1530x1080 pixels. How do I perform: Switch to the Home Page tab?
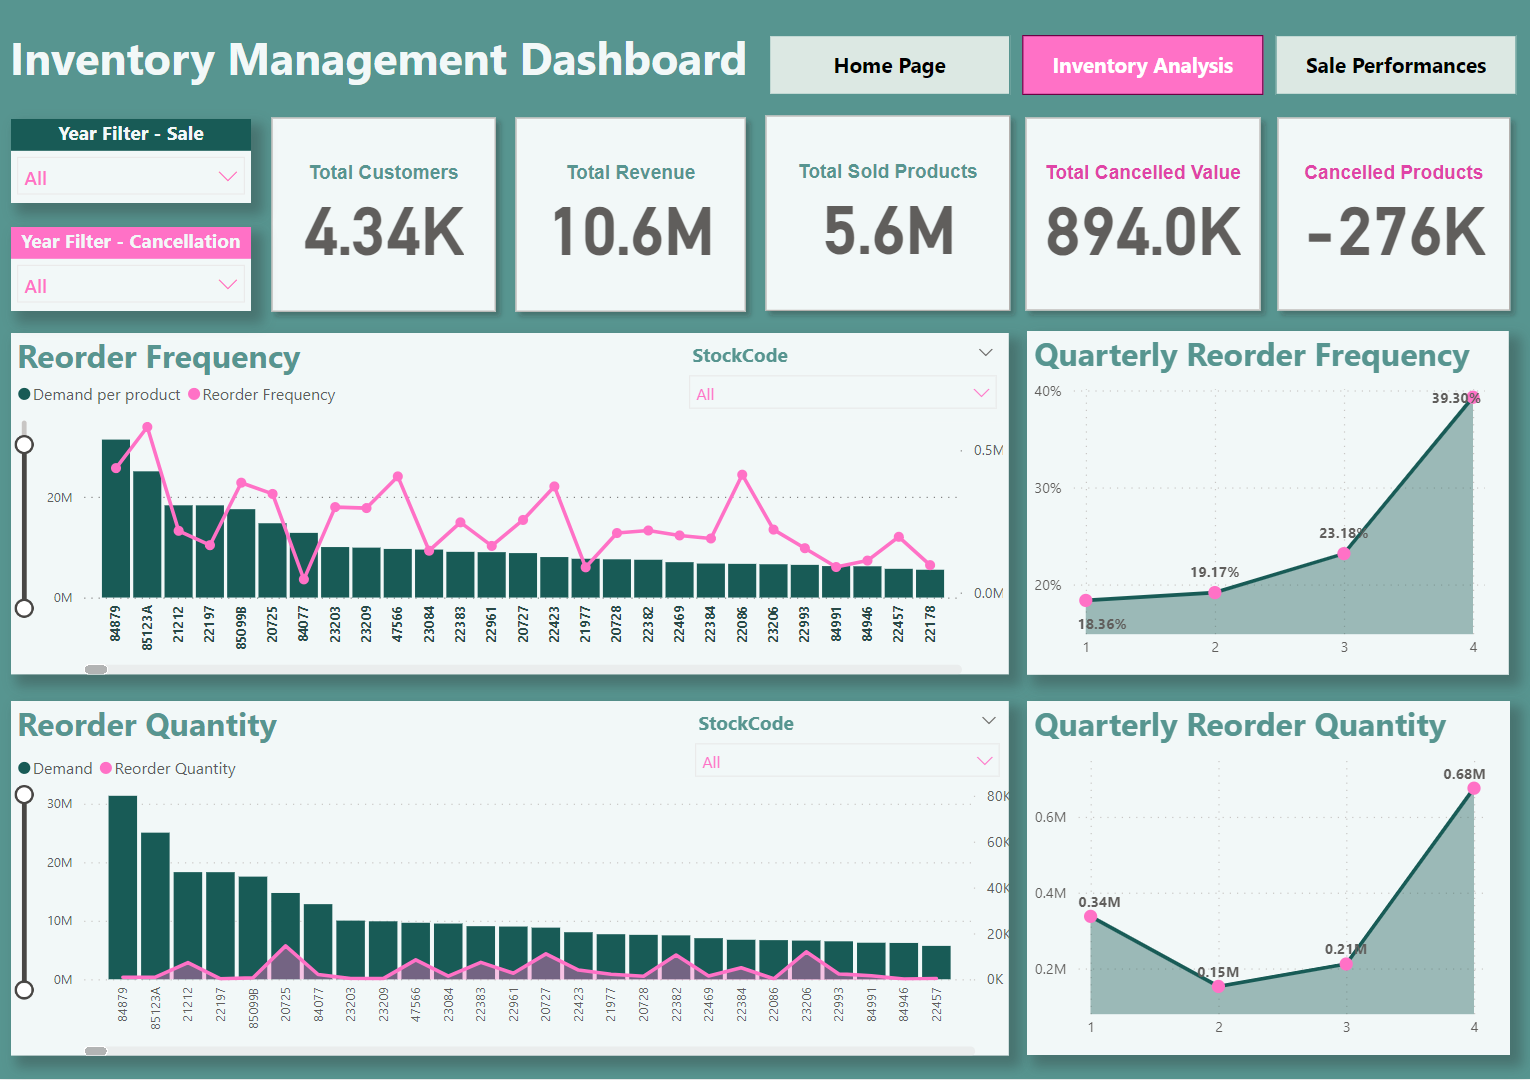coord(888,65)
